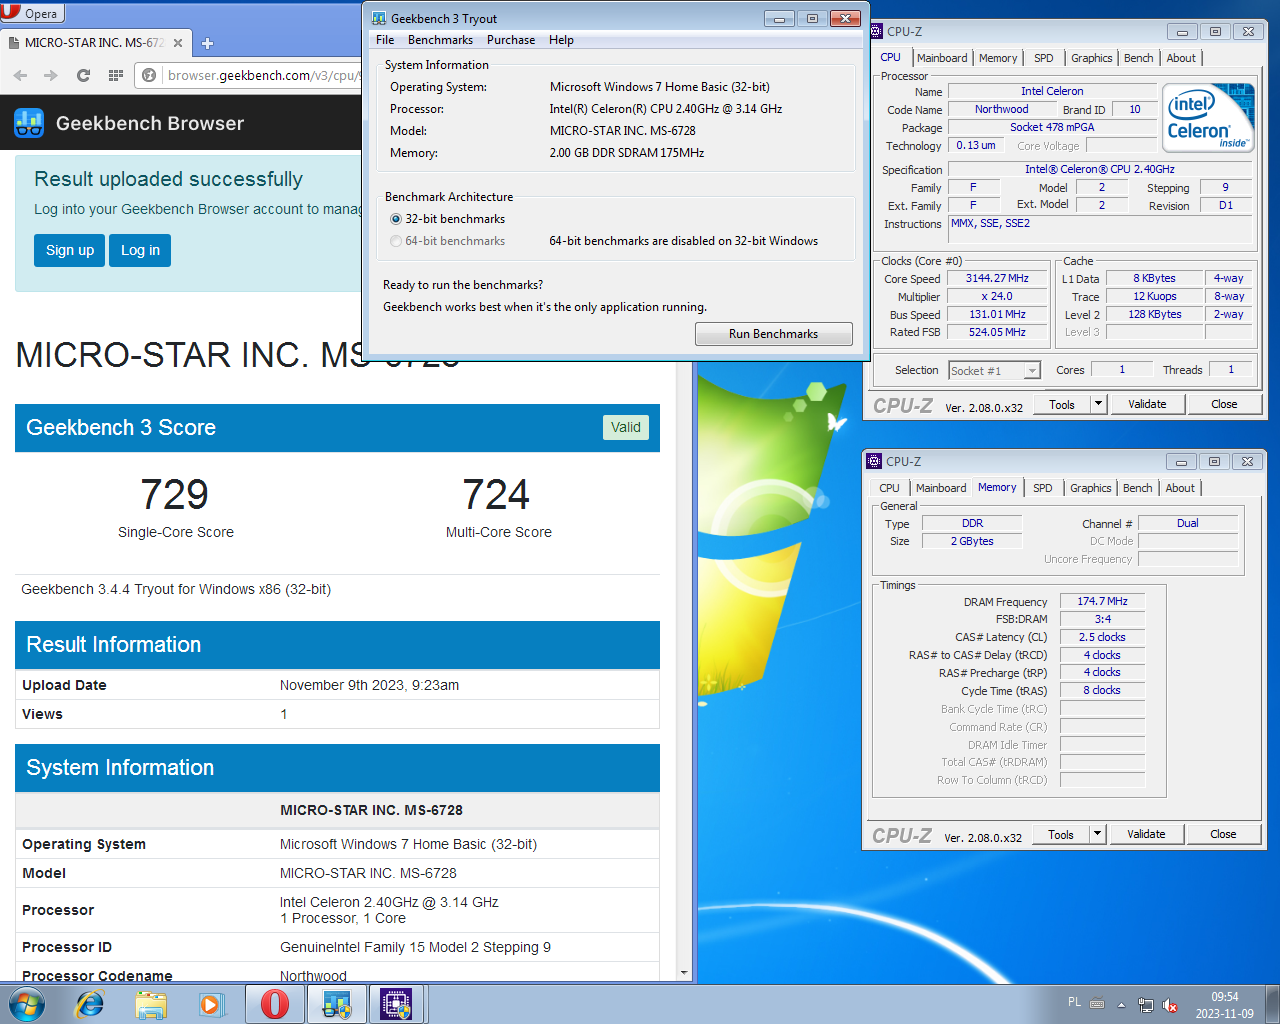
Task: Reload the Geekbench Browser page
Action: tap(84, 75)
